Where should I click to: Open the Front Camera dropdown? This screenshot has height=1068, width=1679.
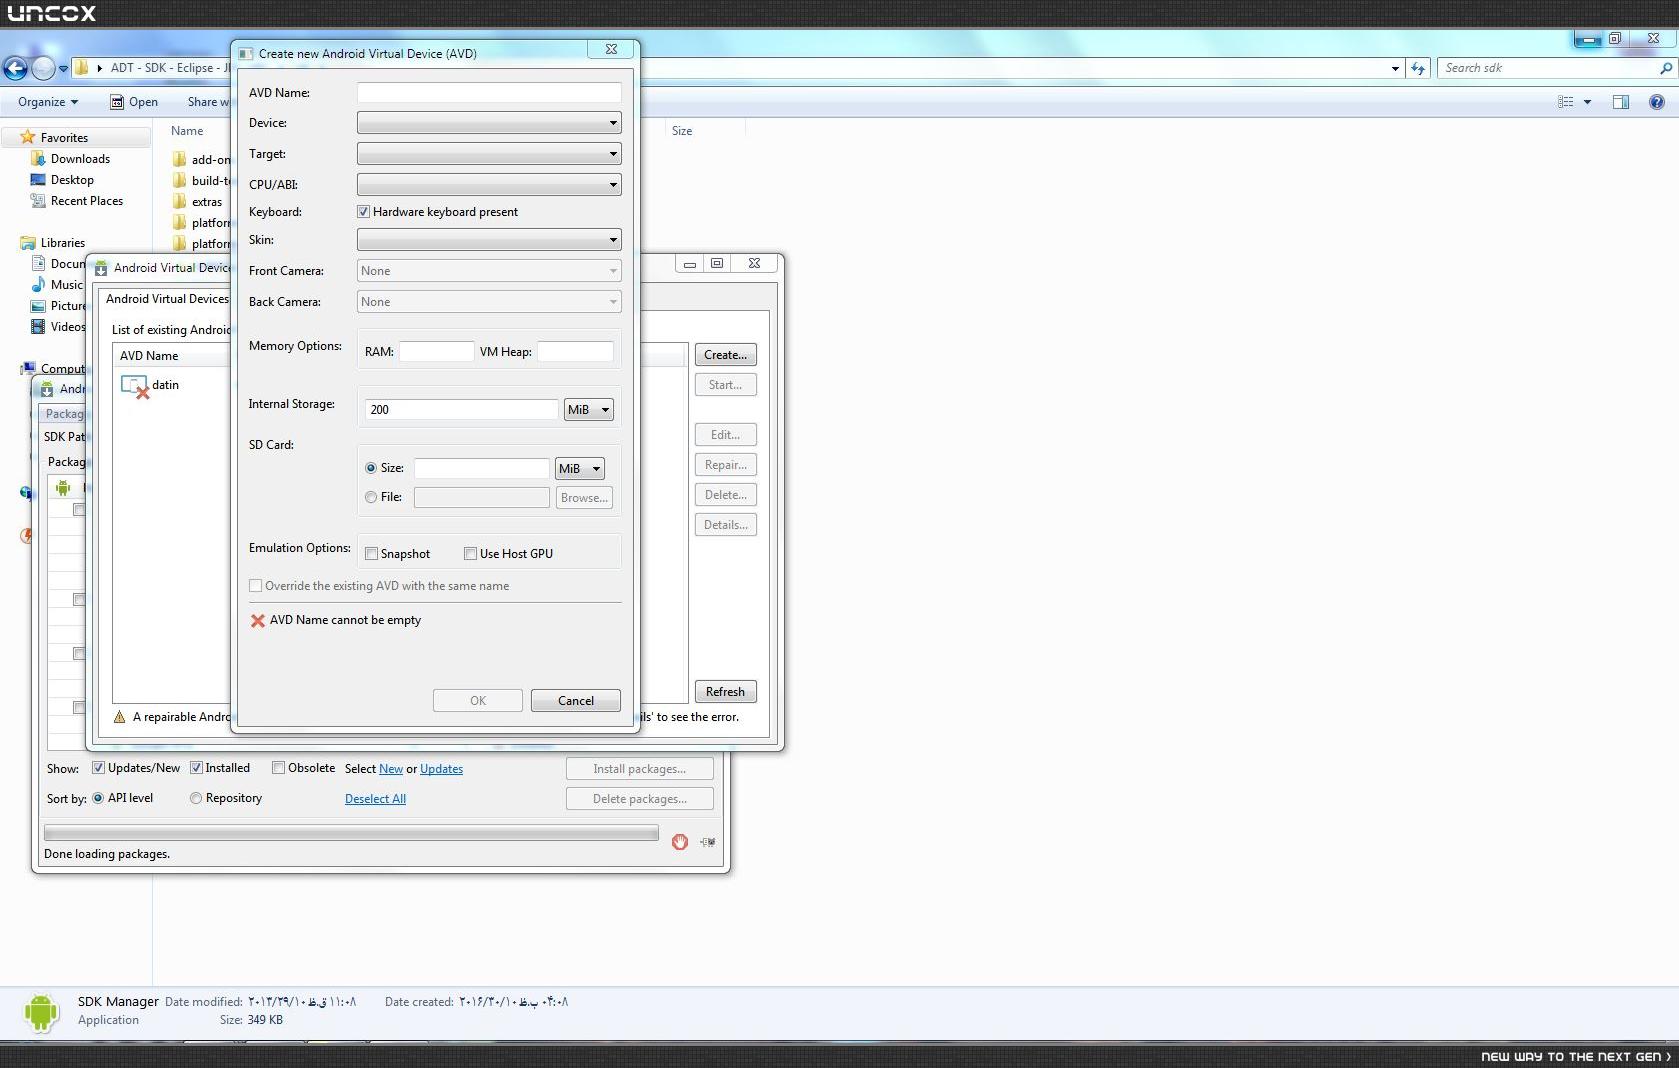[489, 271]
